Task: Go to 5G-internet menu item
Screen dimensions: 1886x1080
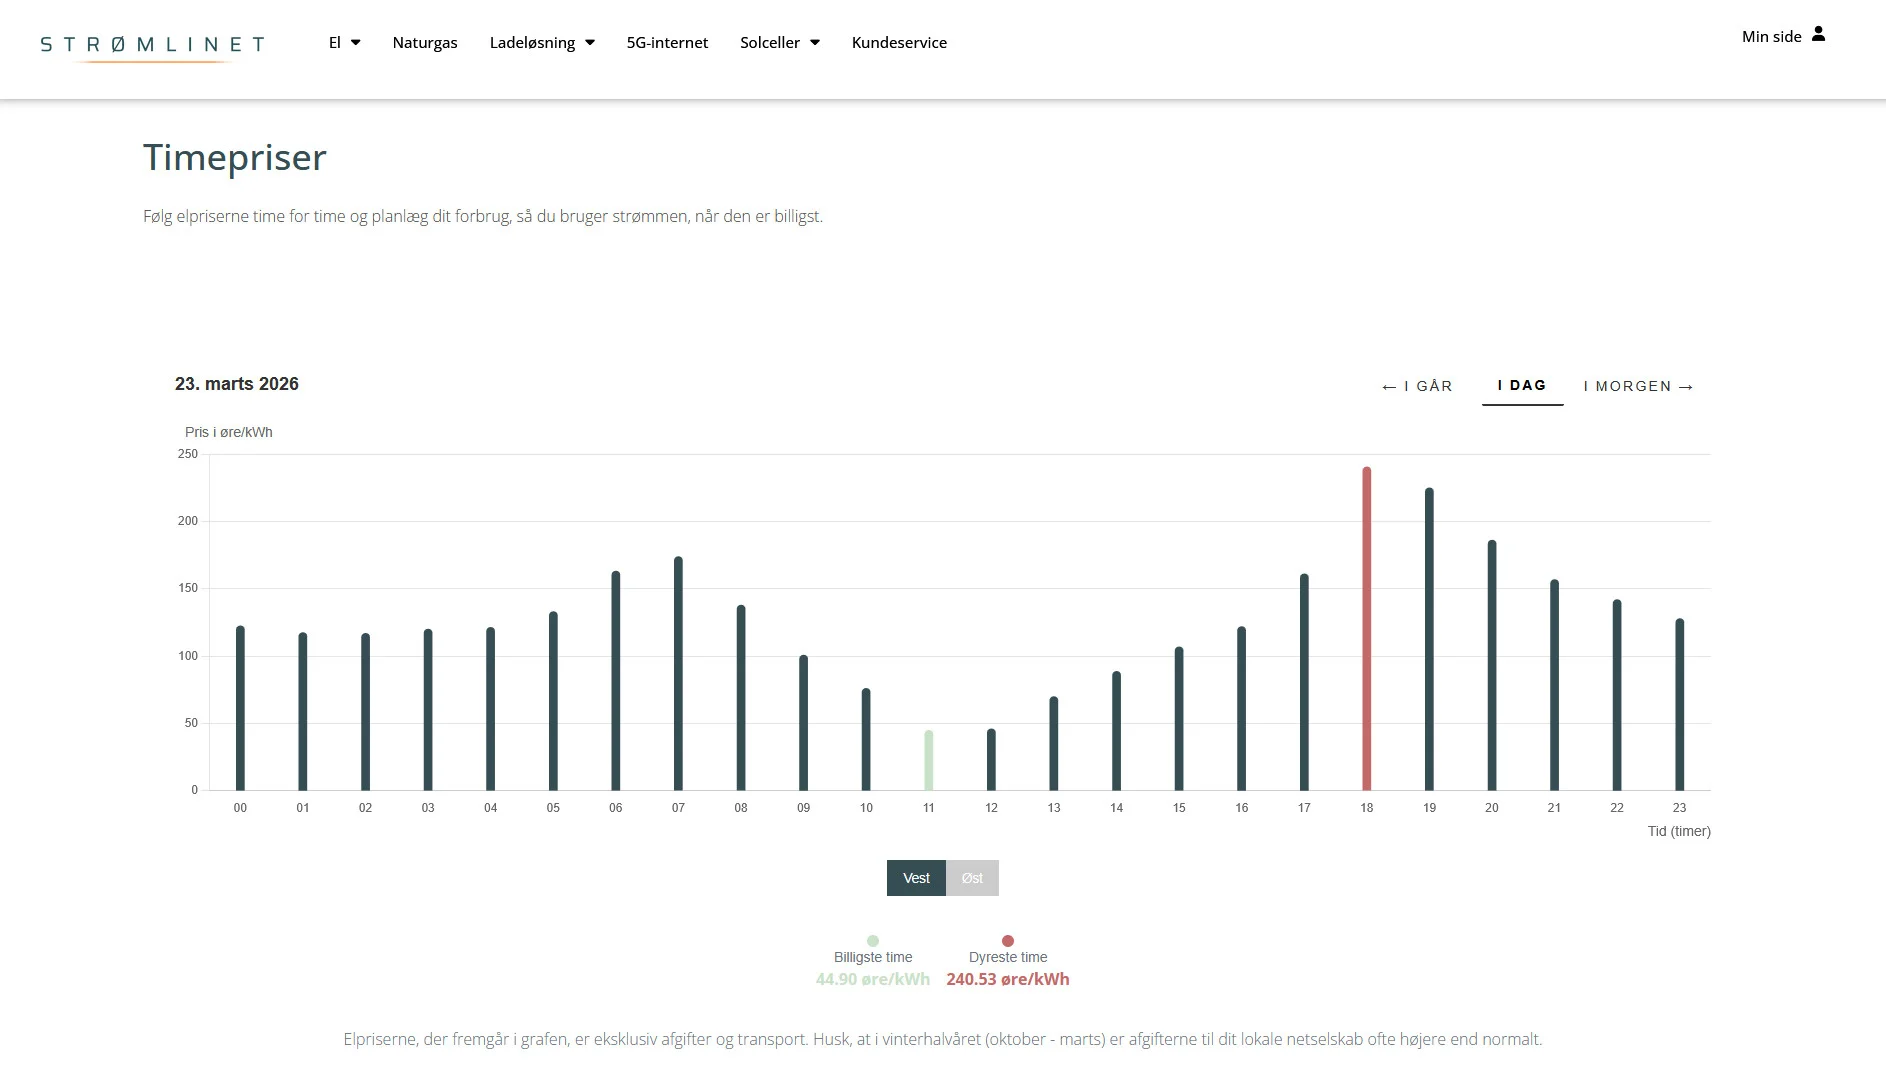Action: pos(667,43)
